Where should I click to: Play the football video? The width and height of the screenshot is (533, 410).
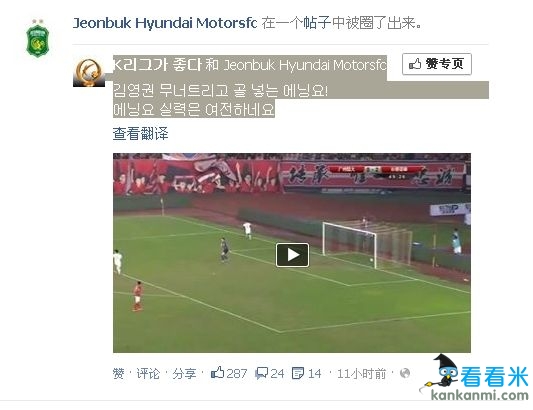pyautogui.click(x=292, y=255)
